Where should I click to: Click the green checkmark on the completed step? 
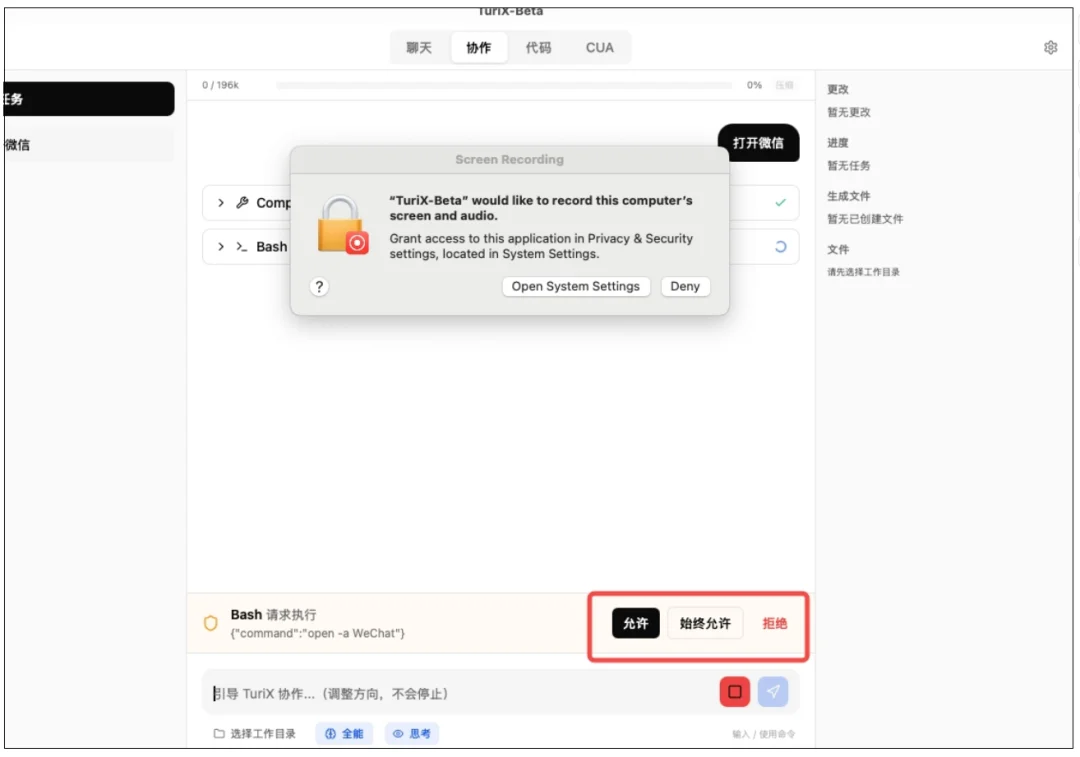point(781,203)
